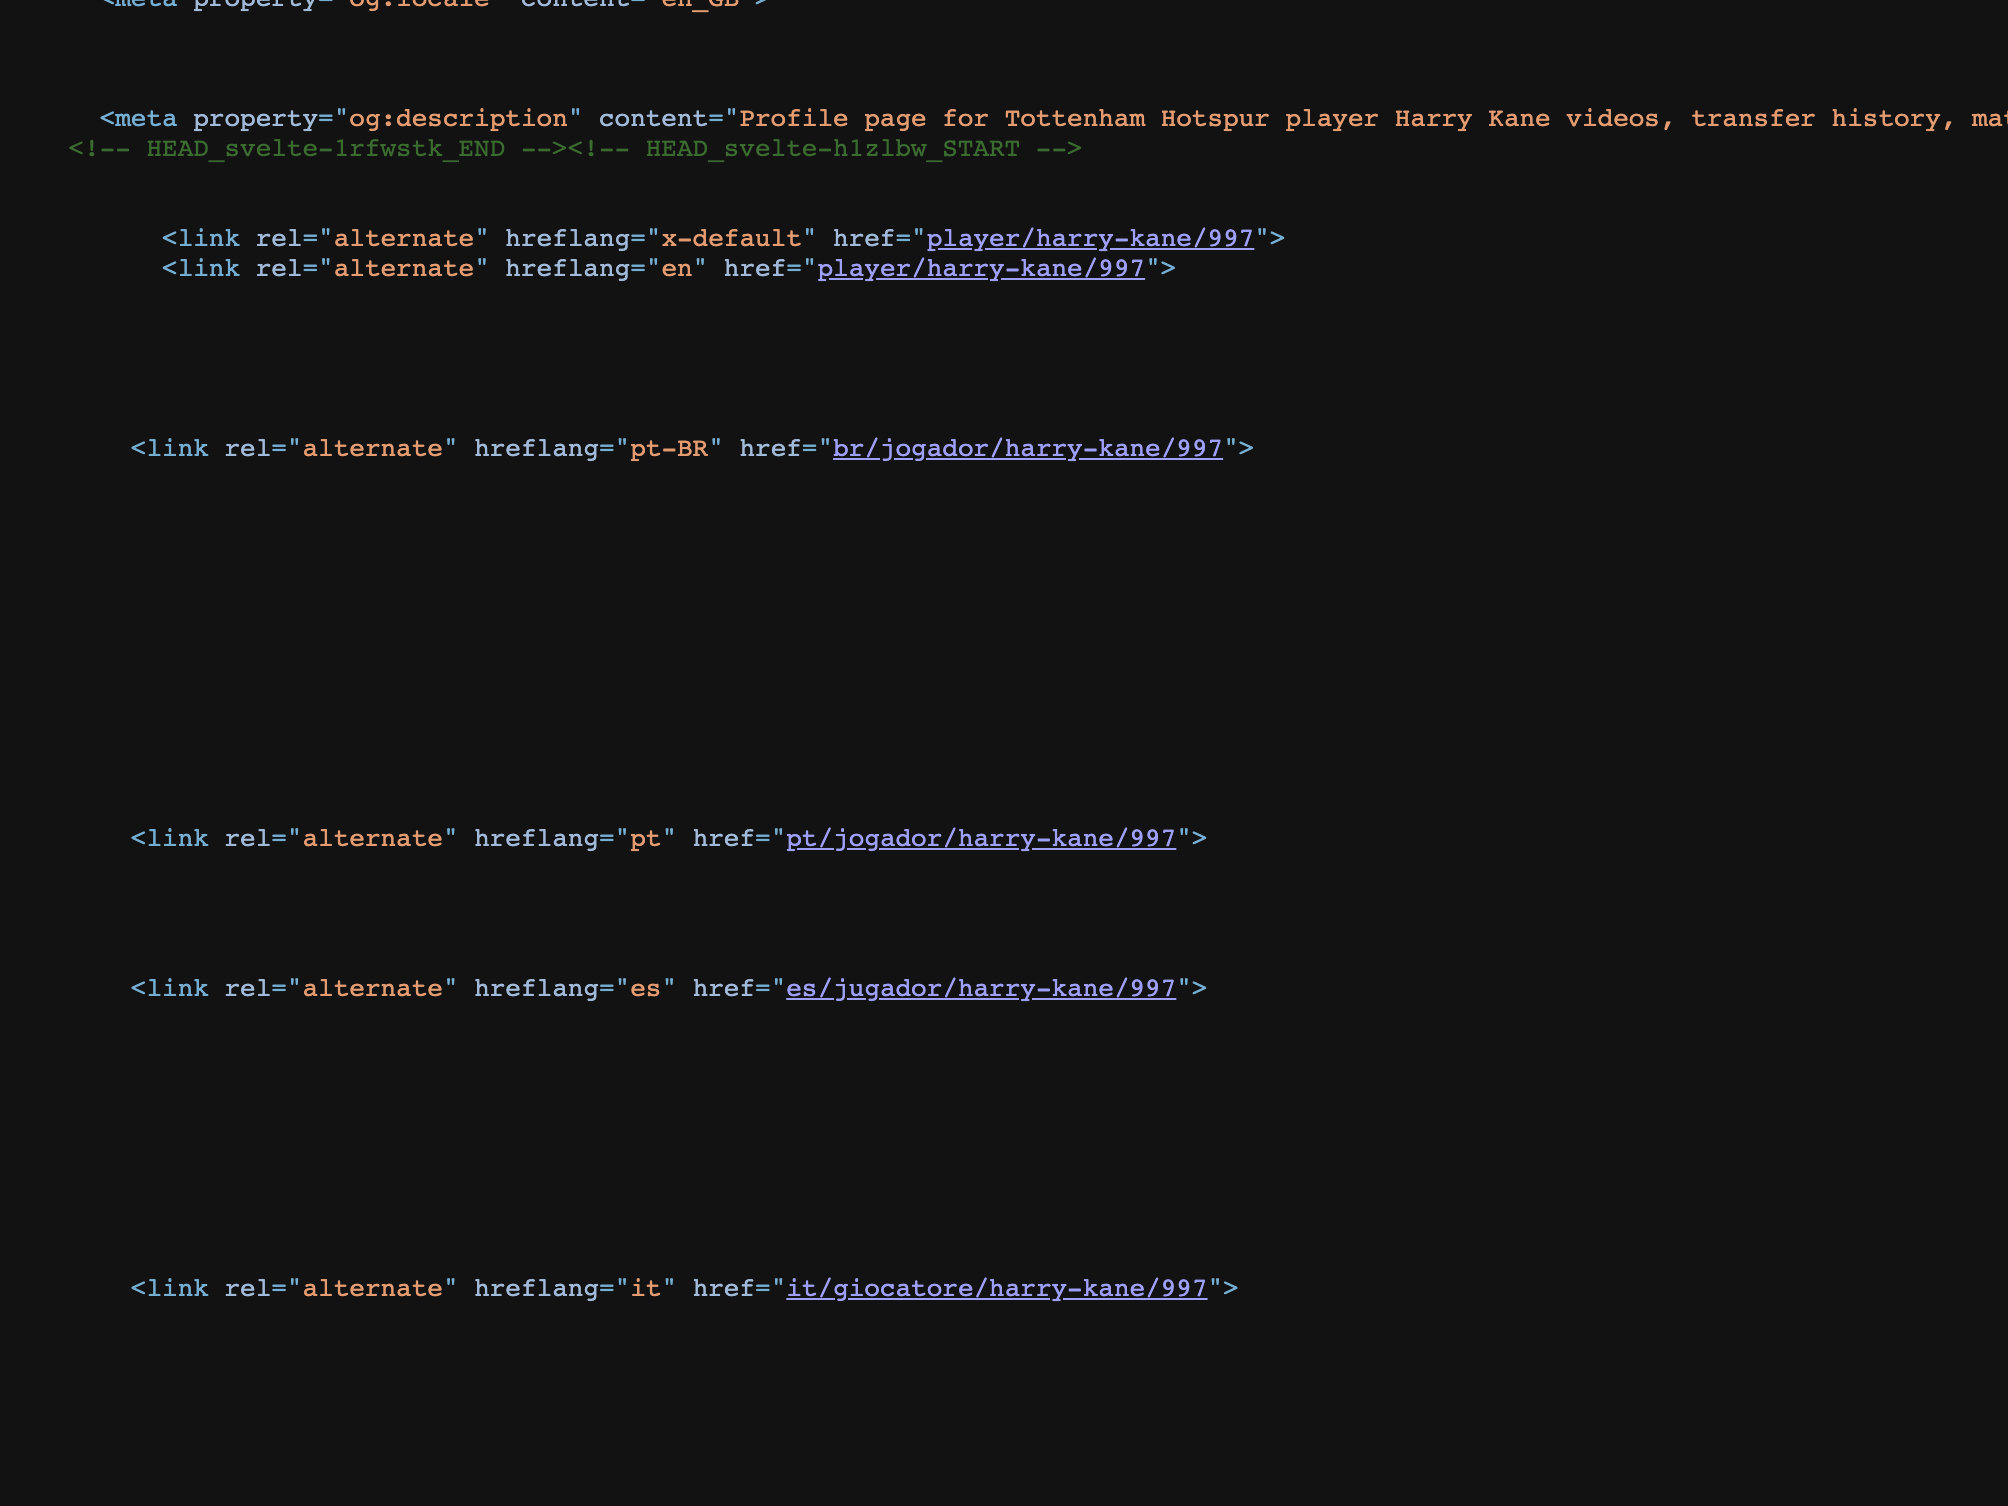Click the hreflang="it" attribute value
This screenshot has width=2008, height=1506.
(x=571, y=1288)
